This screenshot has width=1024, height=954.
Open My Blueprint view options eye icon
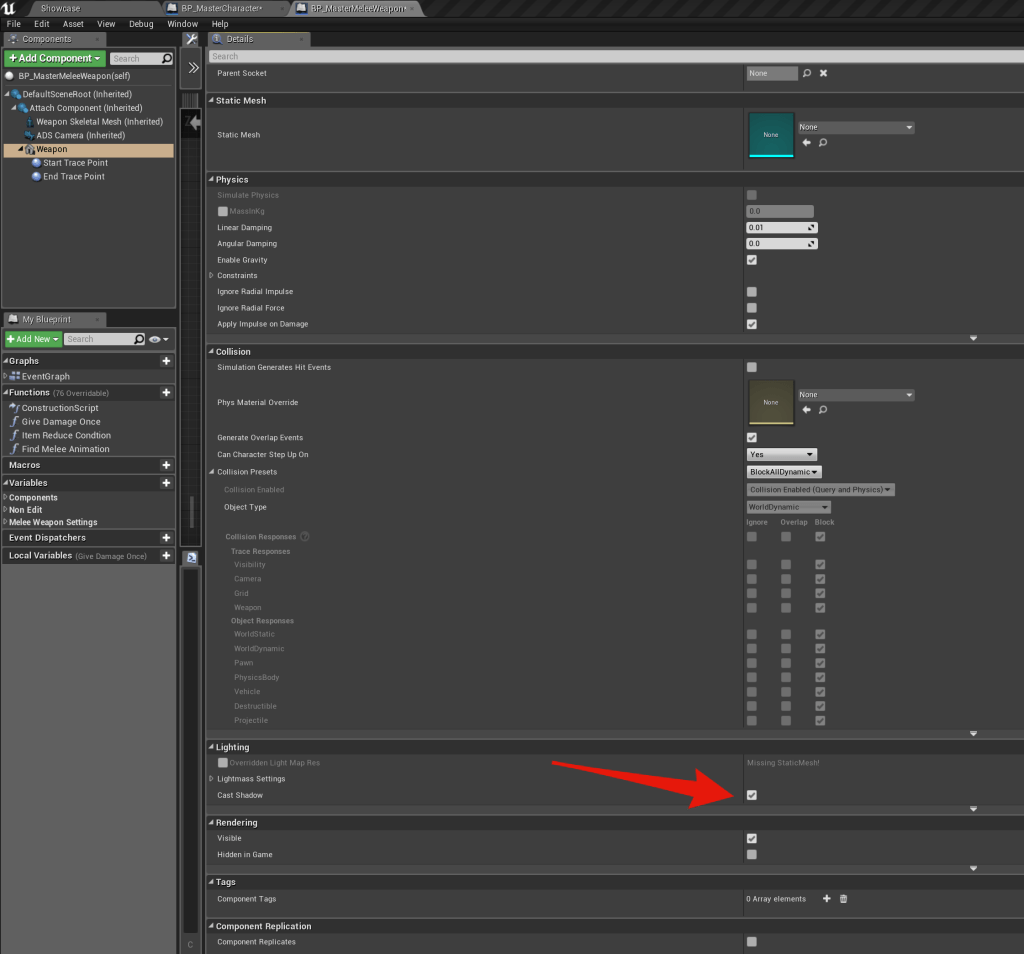click(x=156, y=339)
